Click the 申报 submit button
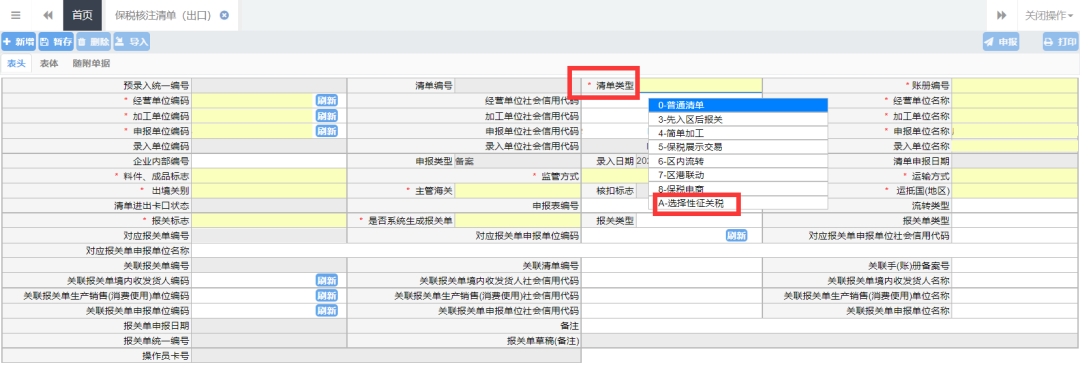The height and width of the screenshot is (389, 1080). [1001, 42]
